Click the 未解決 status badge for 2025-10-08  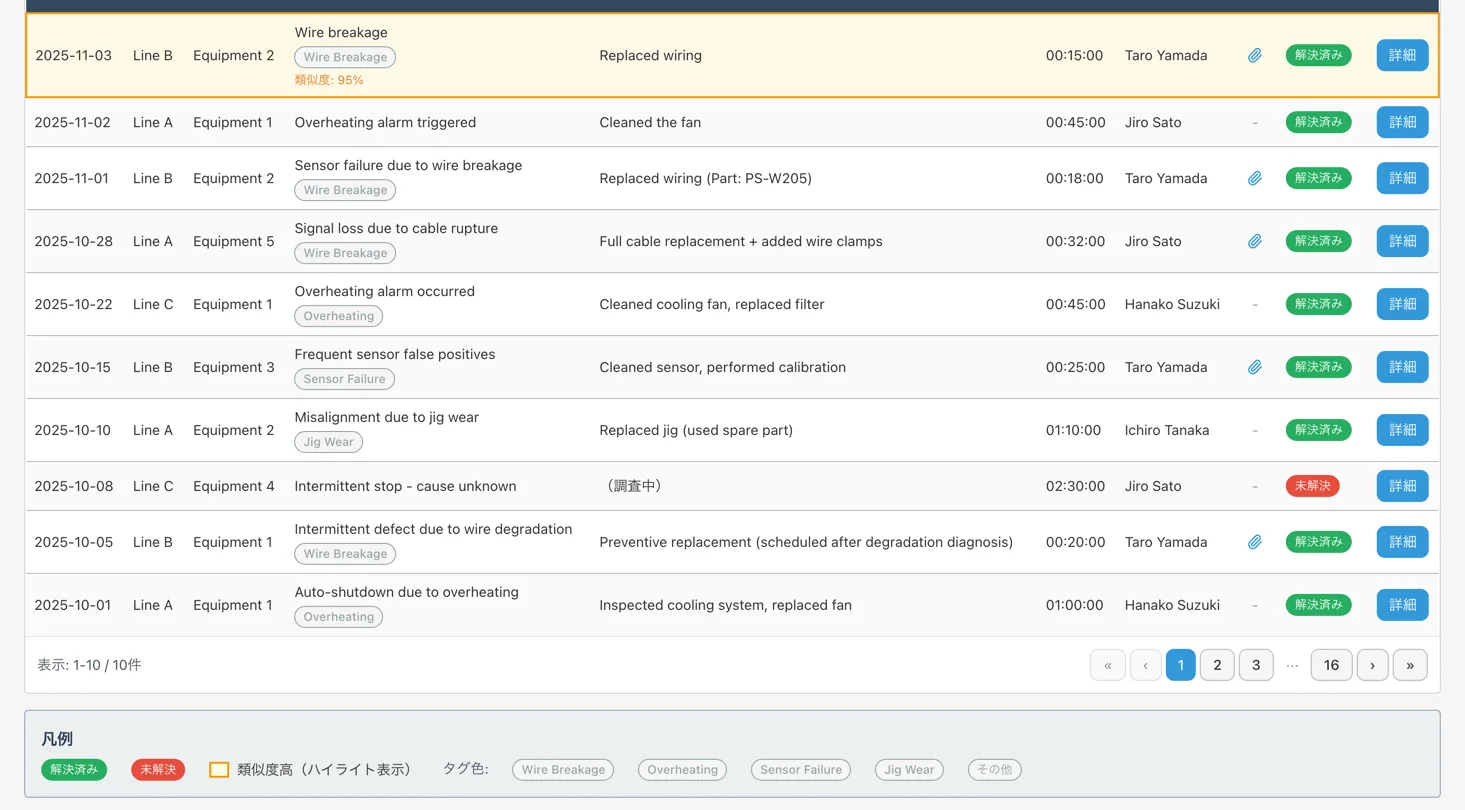[x=1312, y=486]
